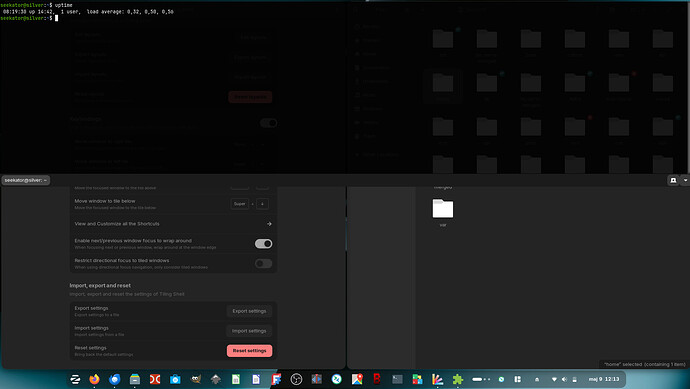The height and width of the screenshot is (389, 690).
Task: Open the volume speaker tray icon
Action: [x=564, y=379]
